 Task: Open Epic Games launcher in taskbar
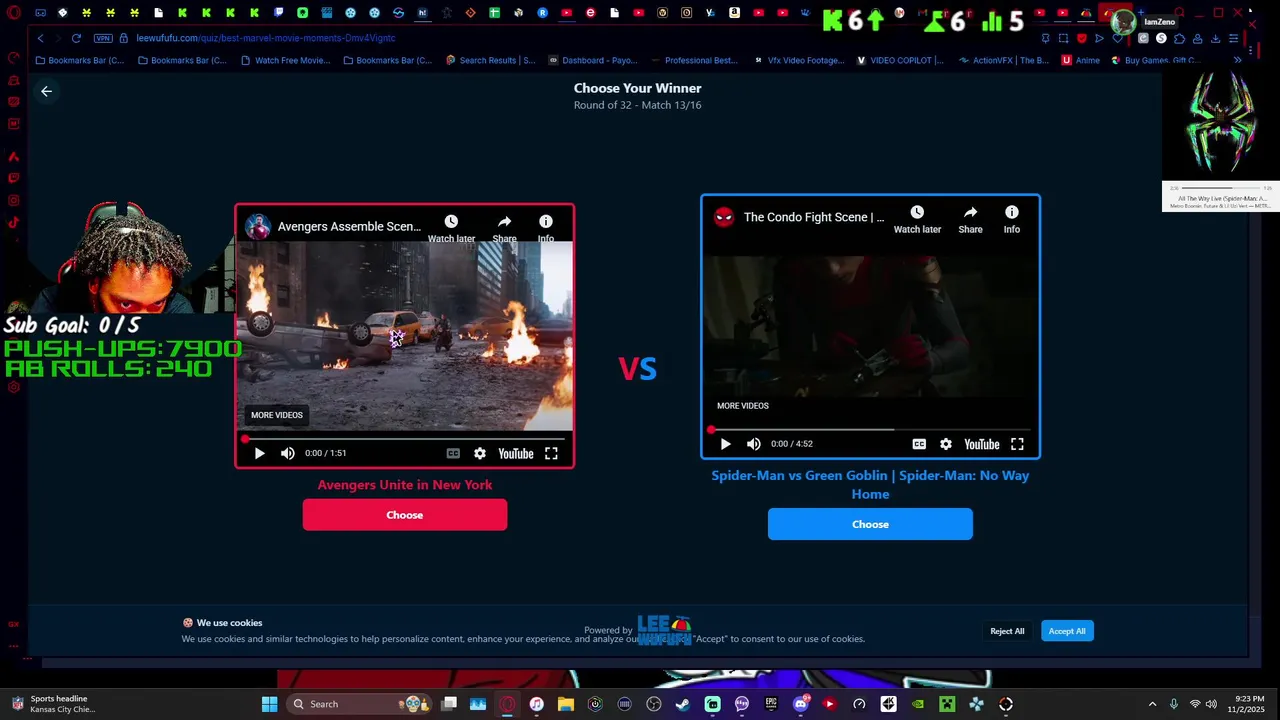[x=771, y=704]
